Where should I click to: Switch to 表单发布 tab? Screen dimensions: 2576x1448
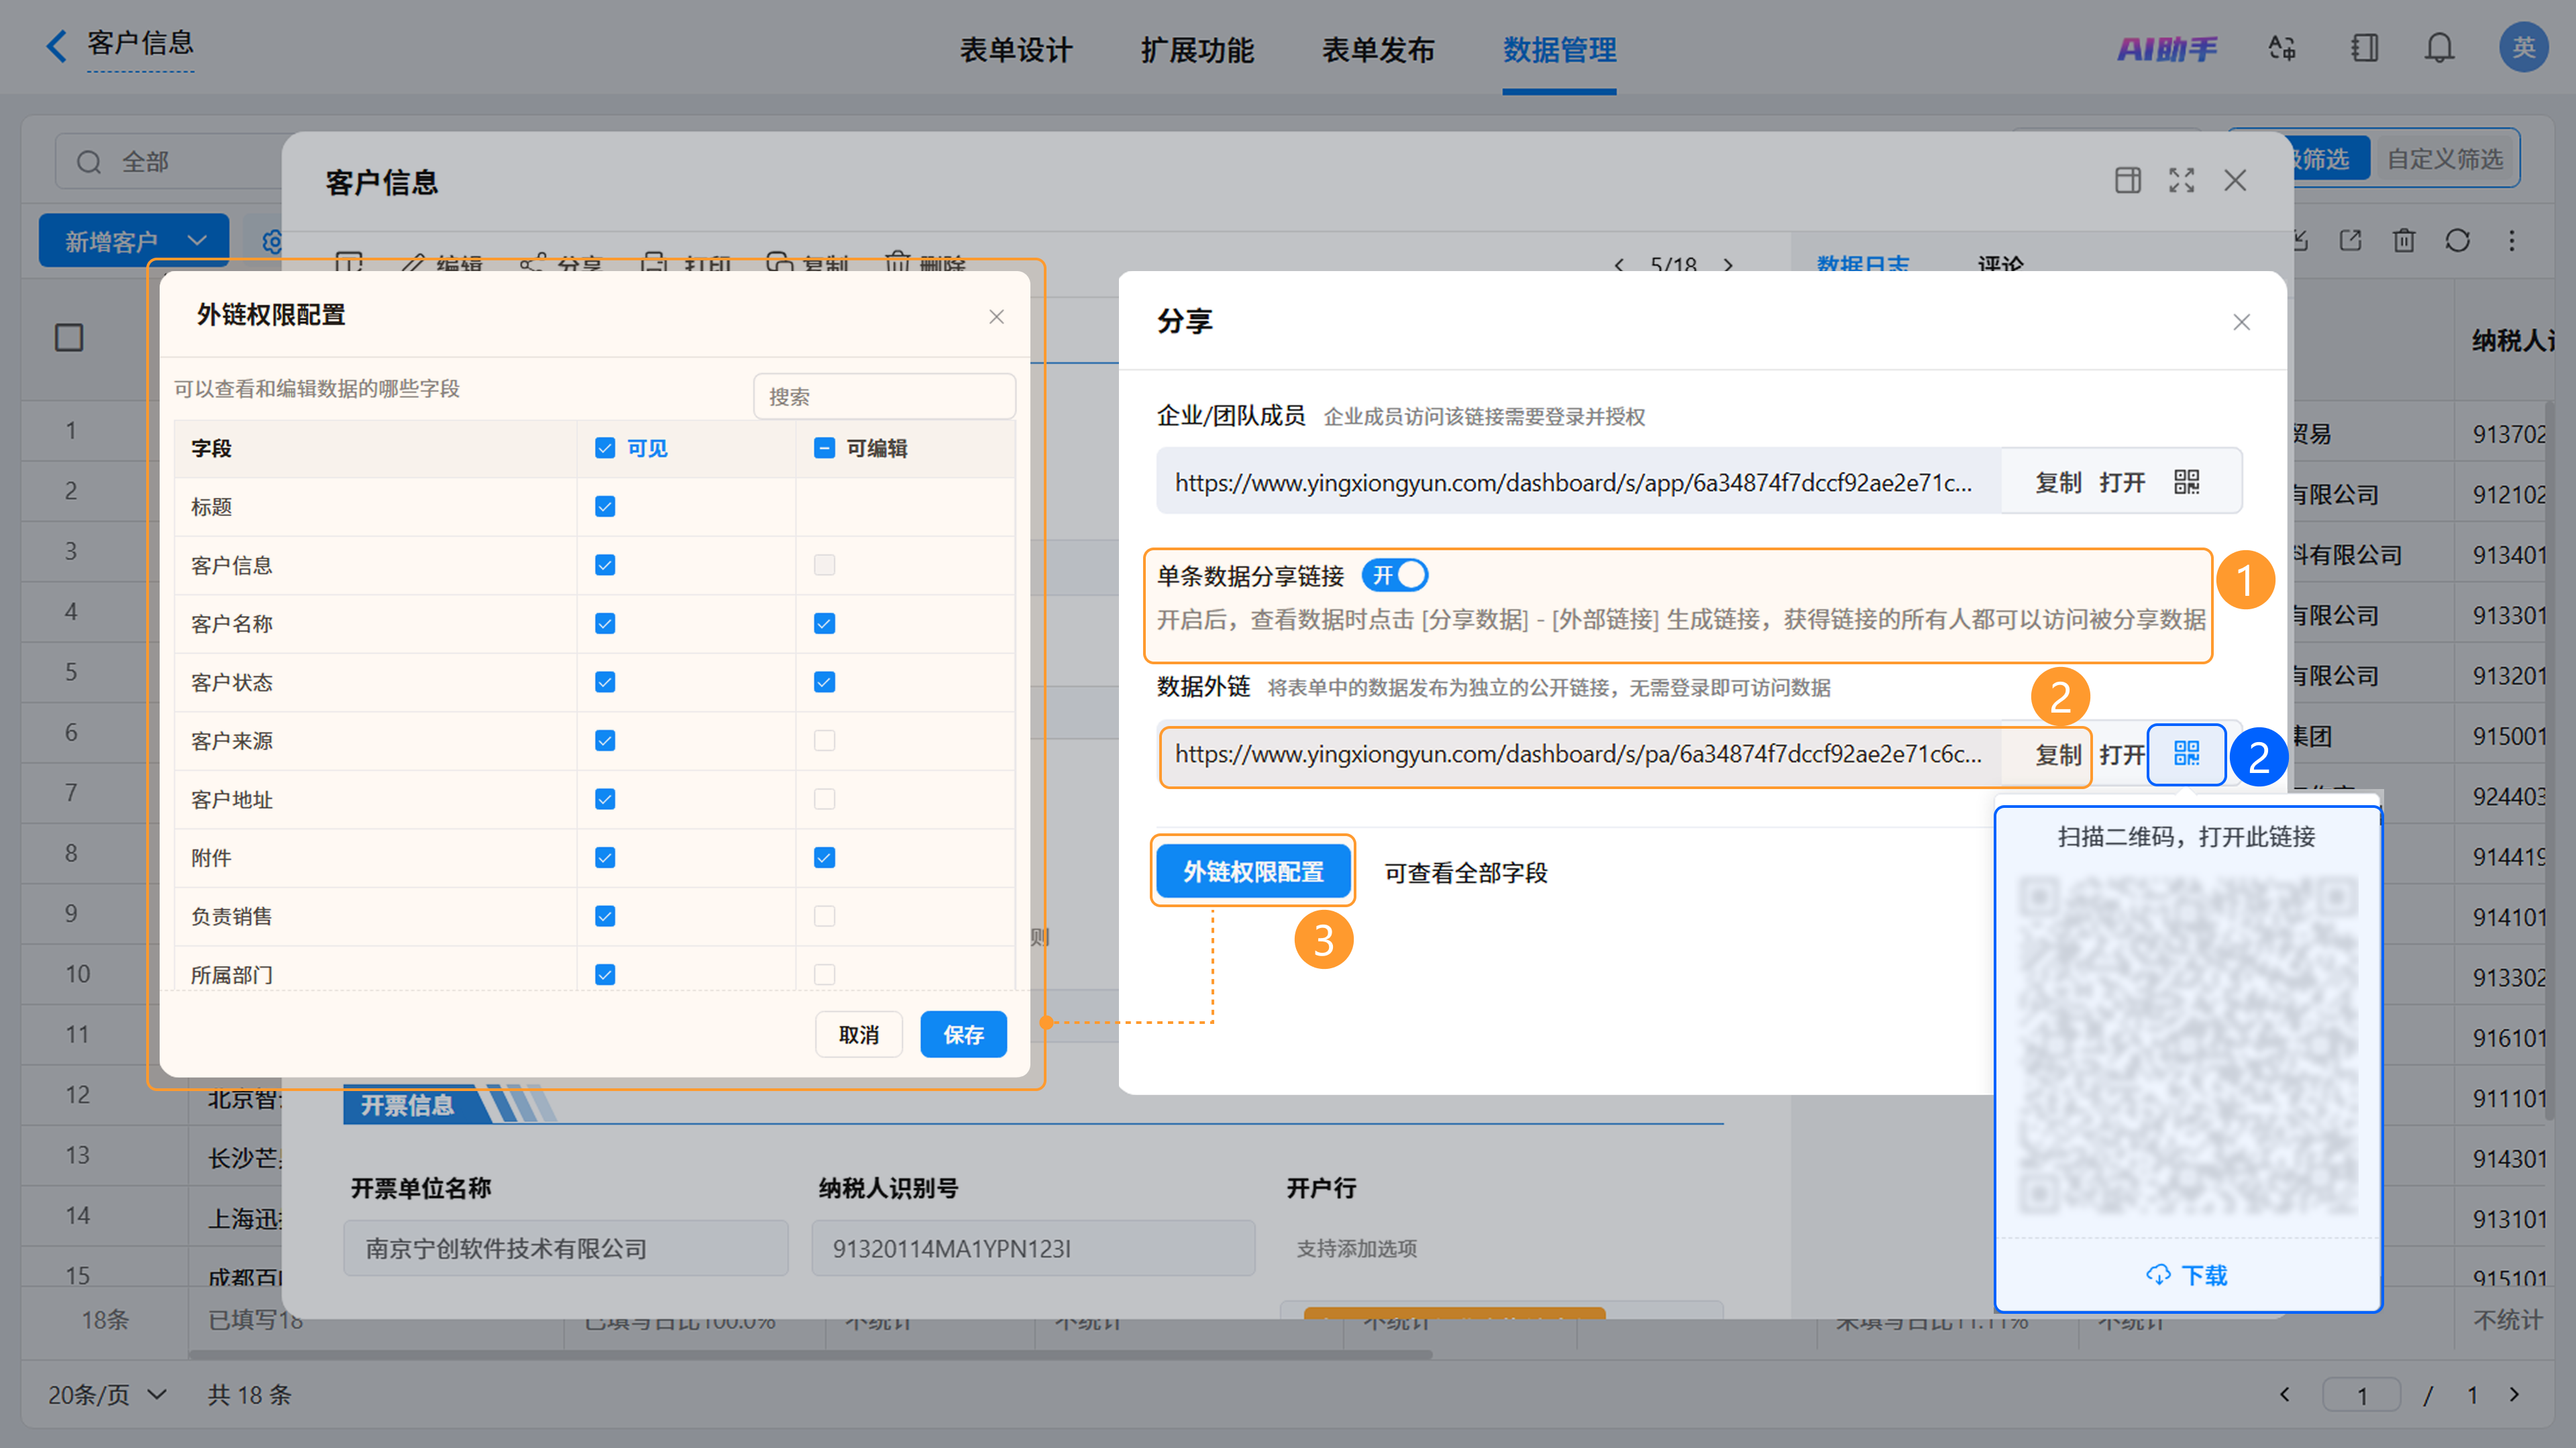pos(1378,50)
